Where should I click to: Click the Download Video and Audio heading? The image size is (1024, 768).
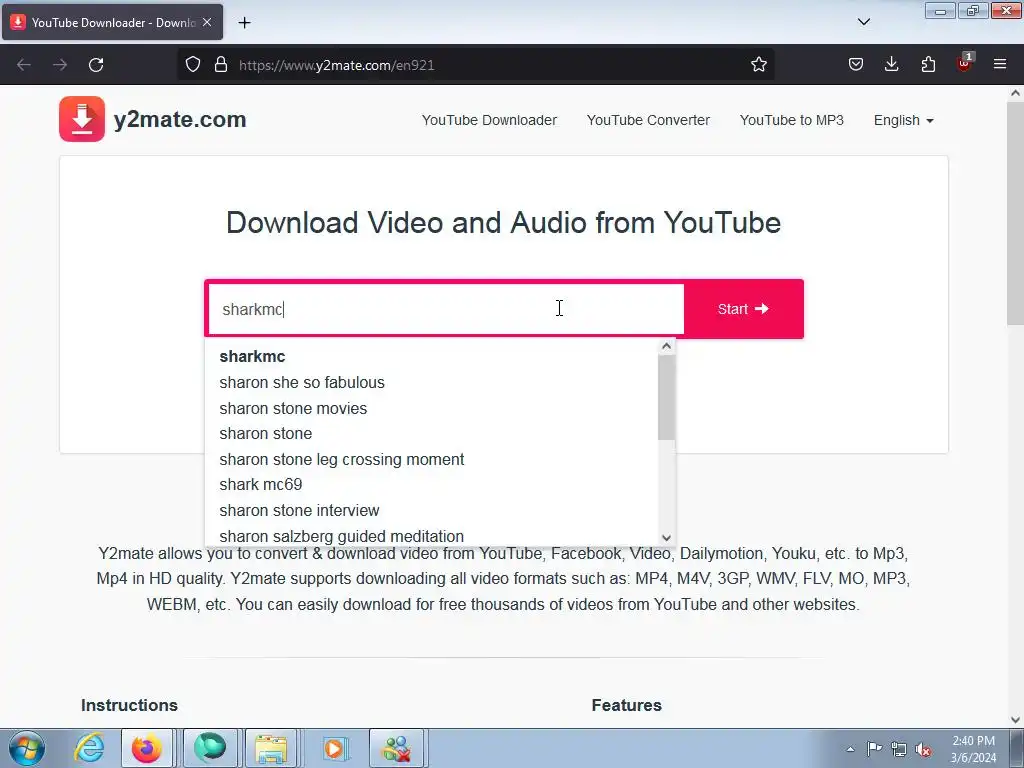pos(504,223)
